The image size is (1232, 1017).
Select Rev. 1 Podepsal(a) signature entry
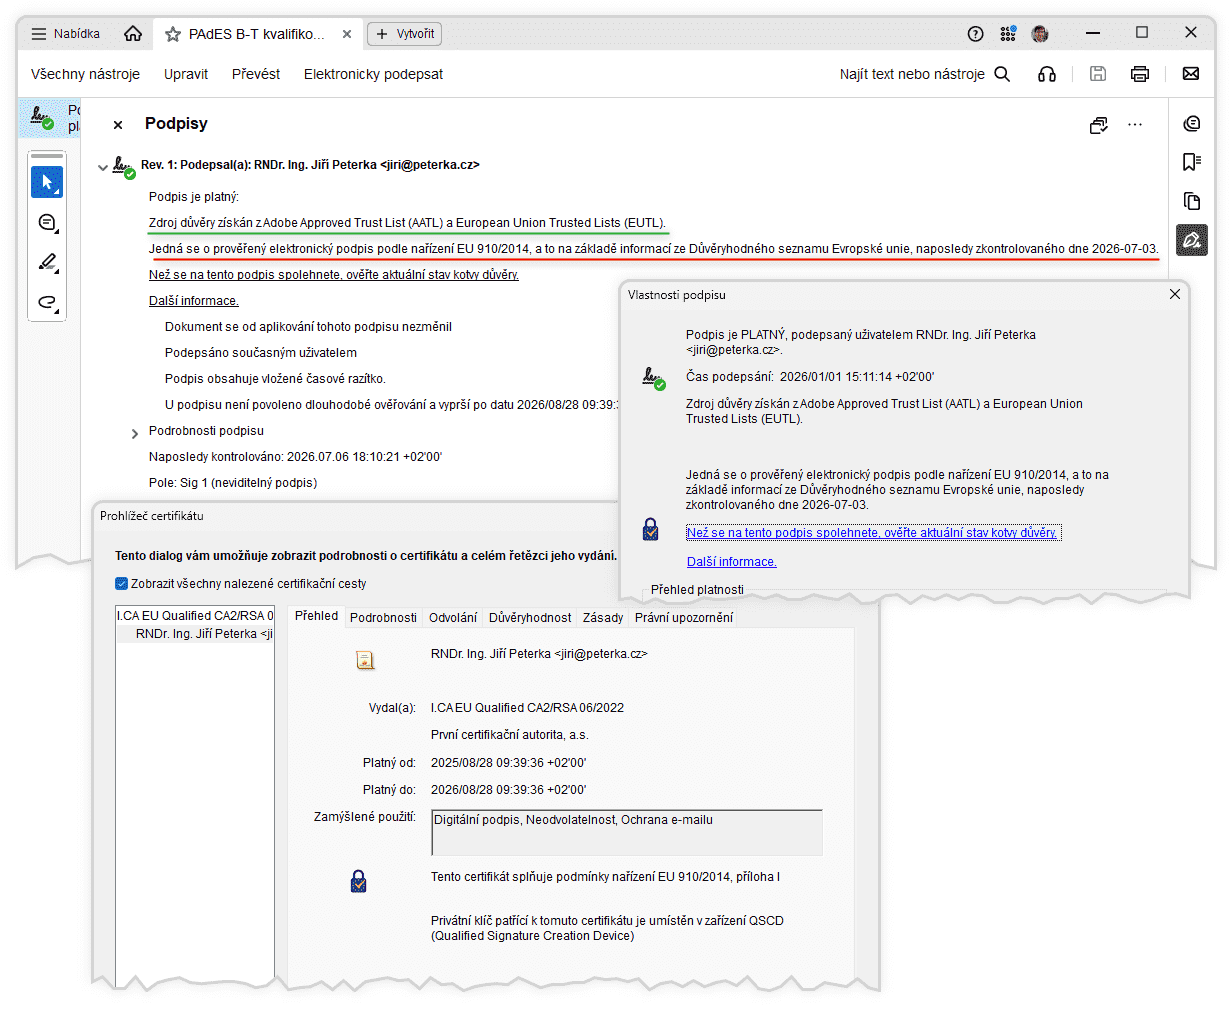coord(310,165)
